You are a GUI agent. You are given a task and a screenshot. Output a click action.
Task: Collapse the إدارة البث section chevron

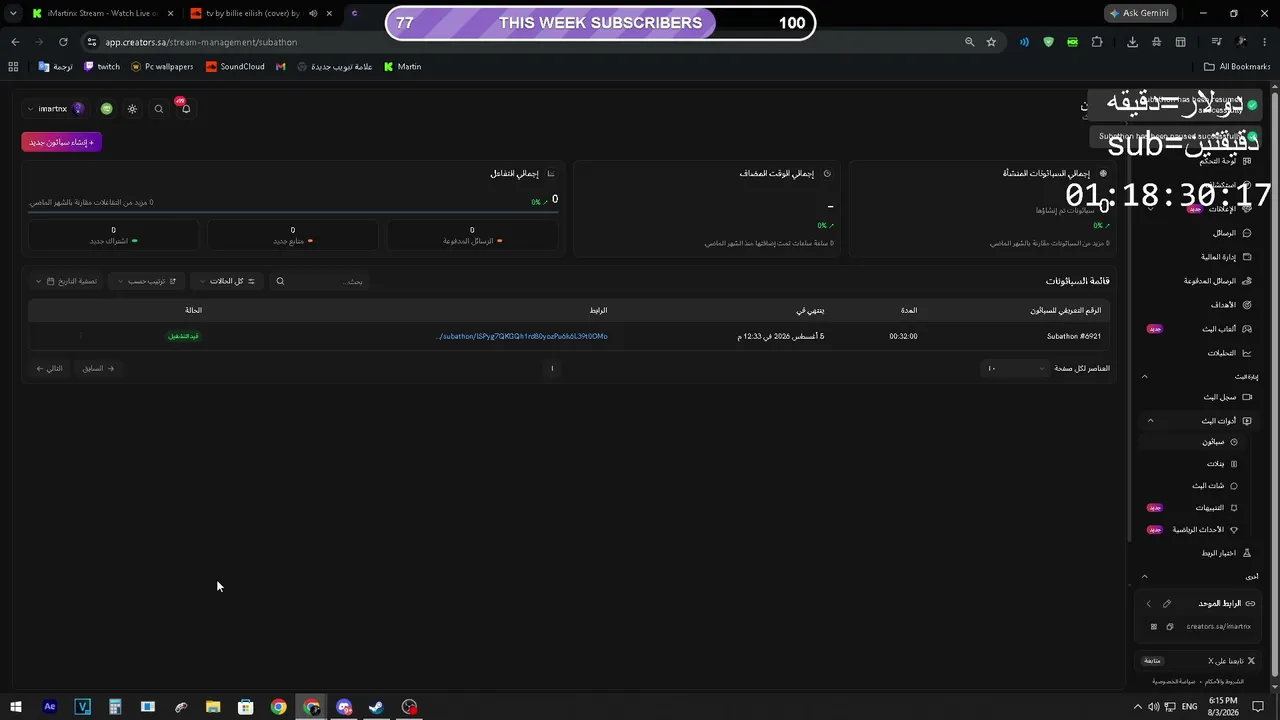[1145, 377]
